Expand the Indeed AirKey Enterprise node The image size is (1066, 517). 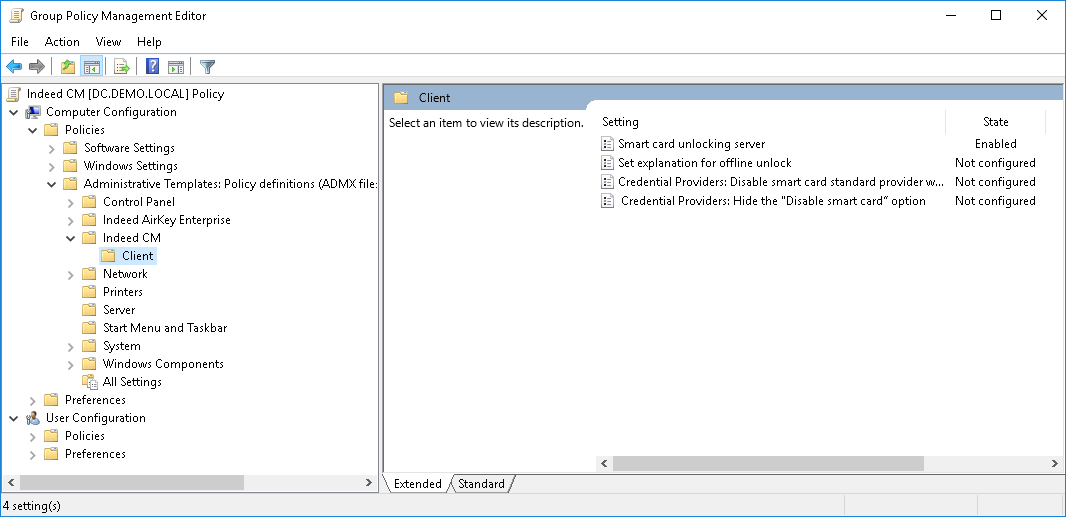coord(71,220)
